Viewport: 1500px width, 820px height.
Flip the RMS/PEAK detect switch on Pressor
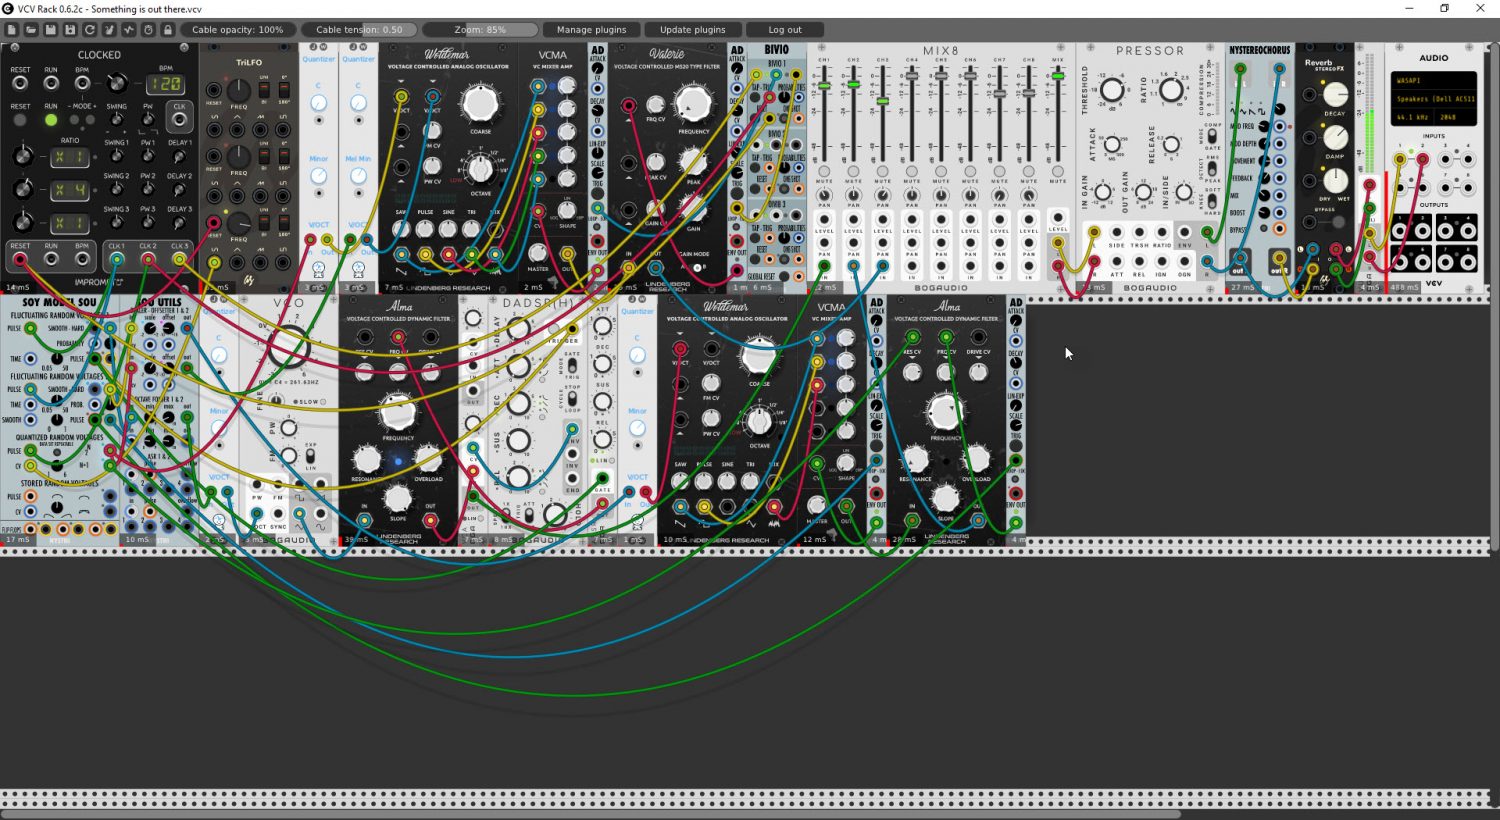pyautogui.click(x=1212, y=168)
